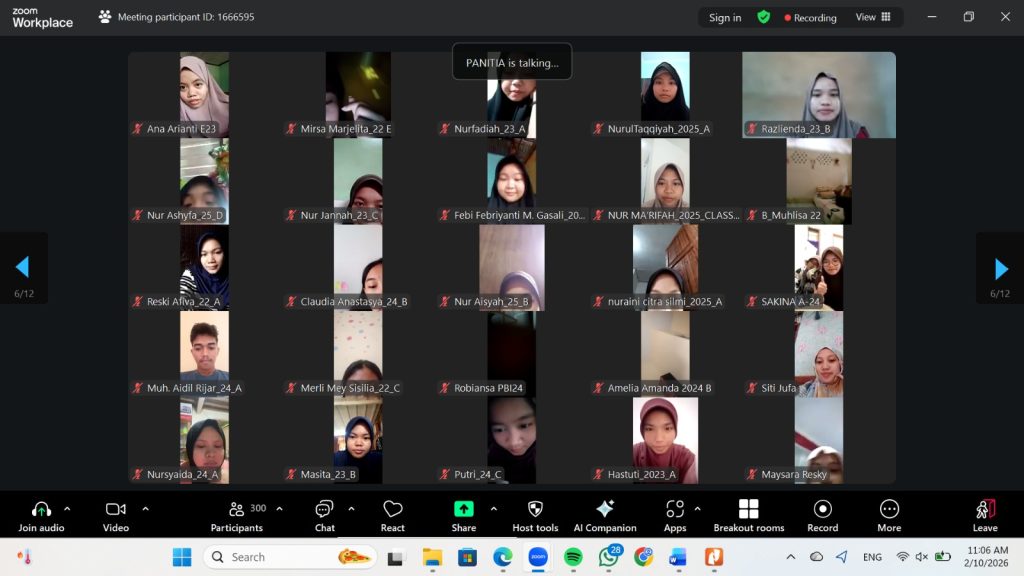1024x576 pixels.
Task: Open the Apps panel
Action: 675,515
